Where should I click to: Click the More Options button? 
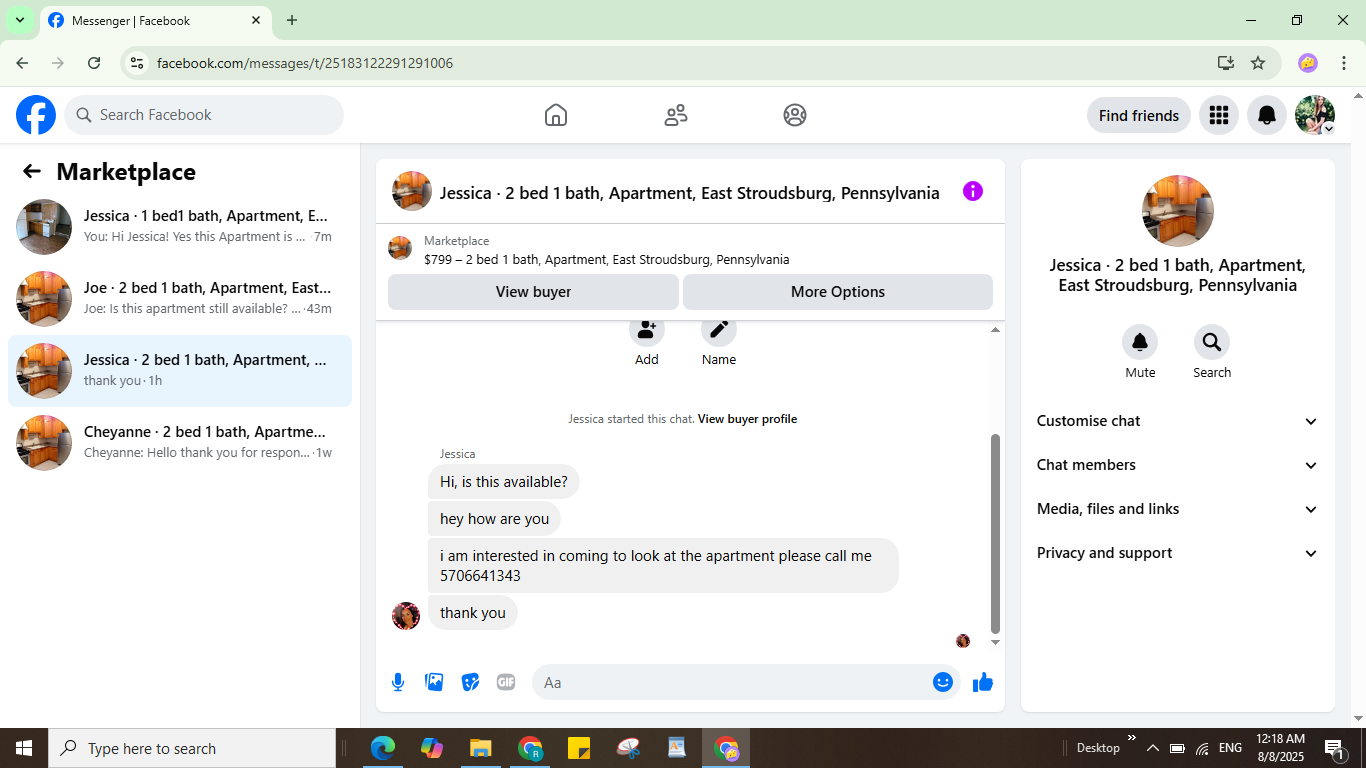(x=838, y=292)
